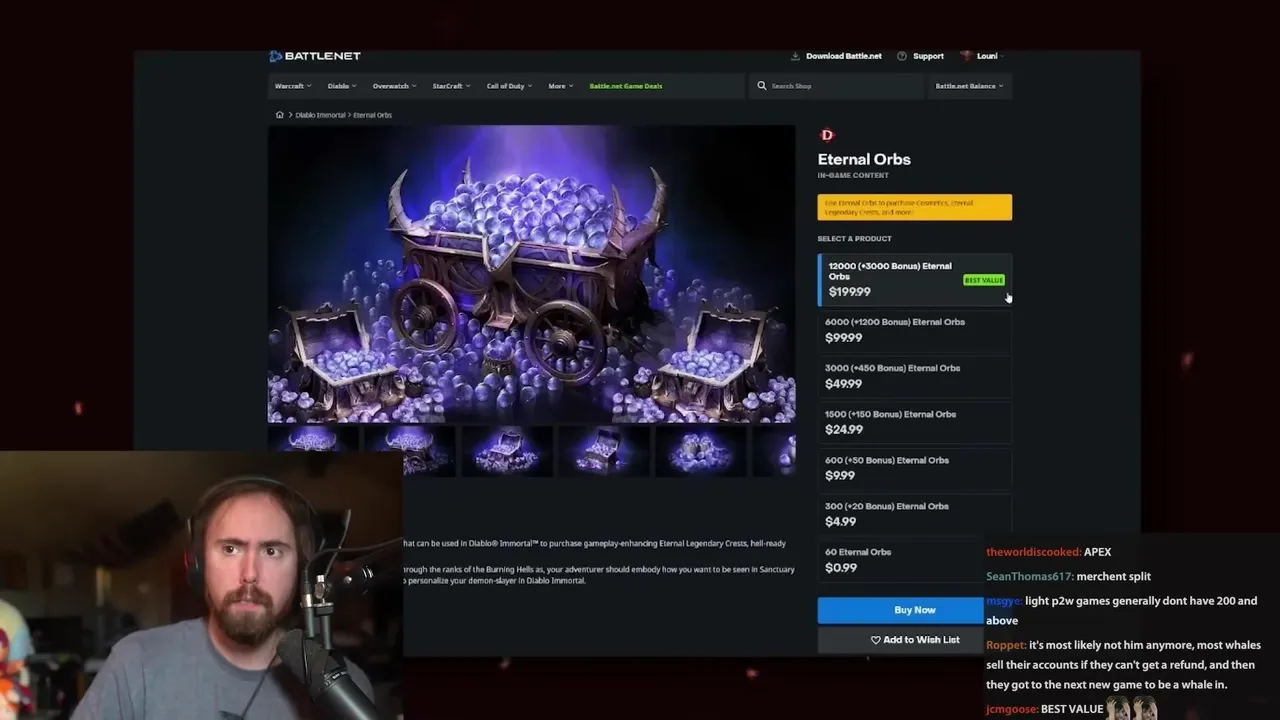Click jcmgoose's BEST VALUE chat message
Viewport: 1280px width, 720px height.
pyautogui.click(x=1072, y=709)
